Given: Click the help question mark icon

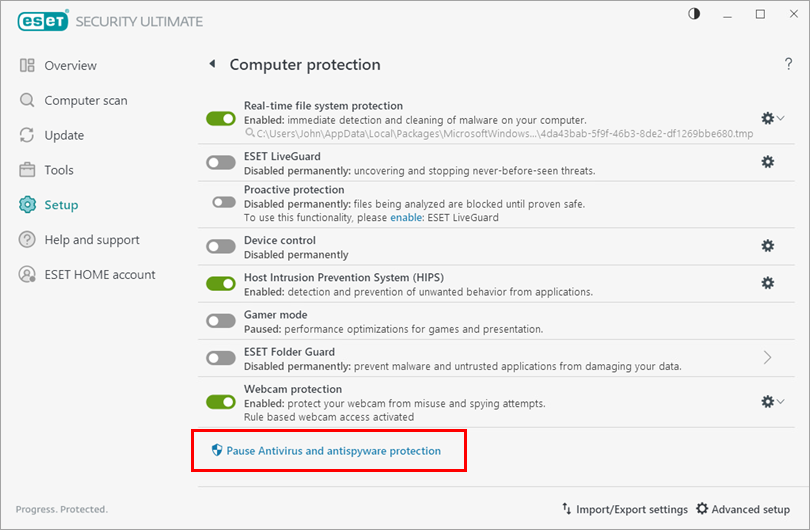Looking at the screenshot, I should (x=788, y=65).
